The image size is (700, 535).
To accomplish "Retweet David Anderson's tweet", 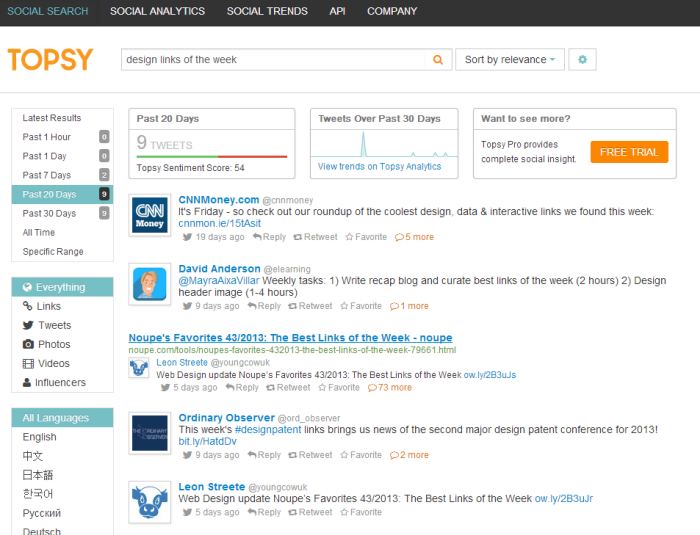I will [x=310, y=306].
